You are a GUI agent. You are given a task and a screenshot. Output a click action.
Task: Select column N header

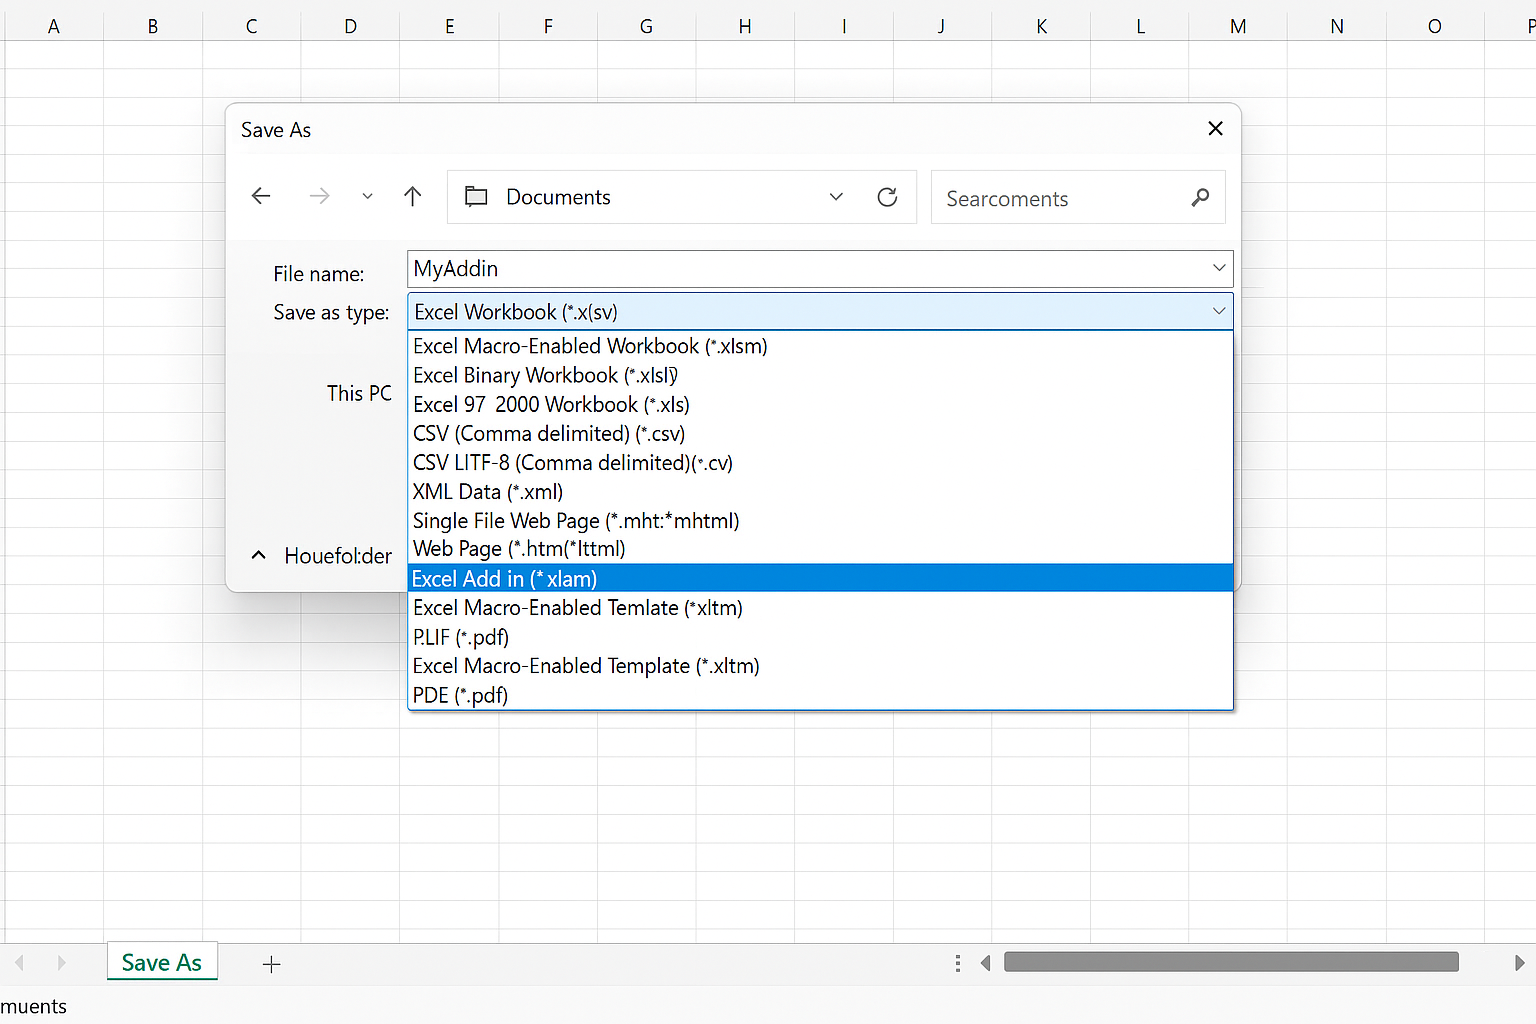coord(1337,26)
